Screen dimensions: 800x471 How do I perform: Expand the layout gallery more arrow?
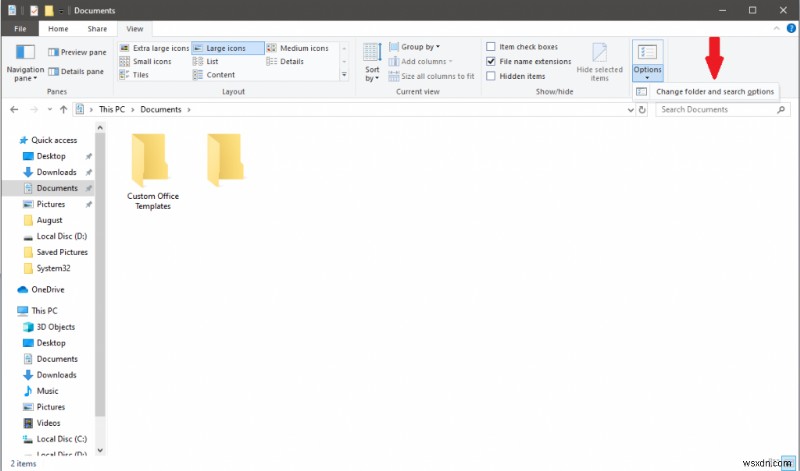pos(344,75)
